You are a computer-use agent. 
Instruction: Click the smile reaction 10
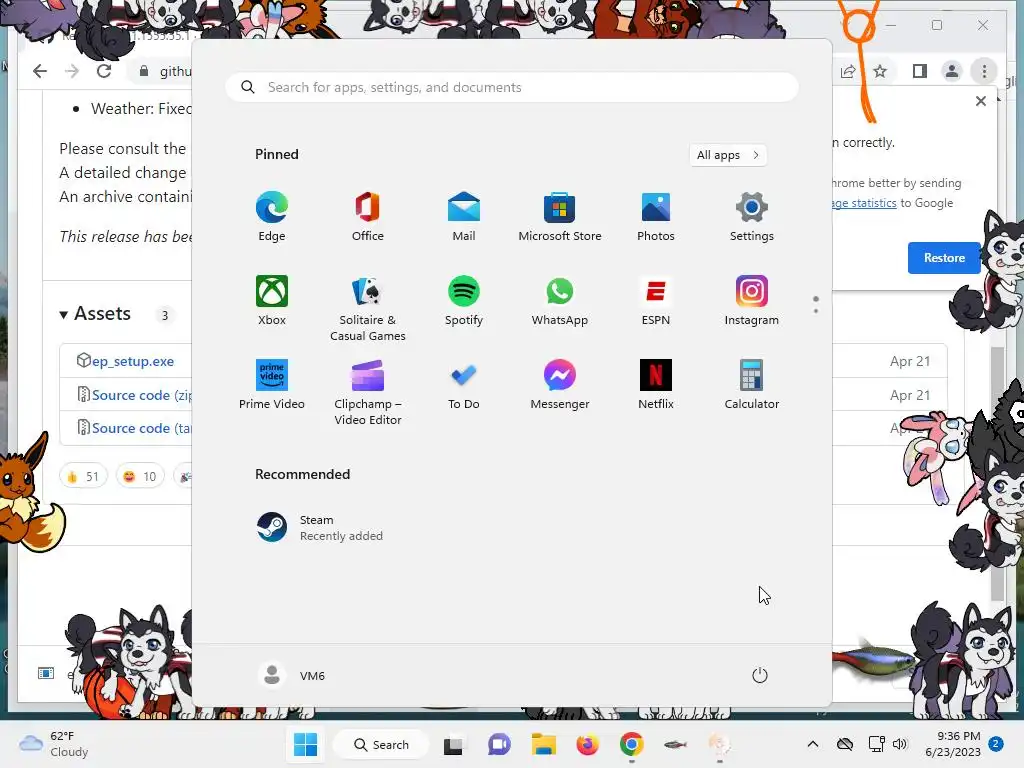pos(140,477)
